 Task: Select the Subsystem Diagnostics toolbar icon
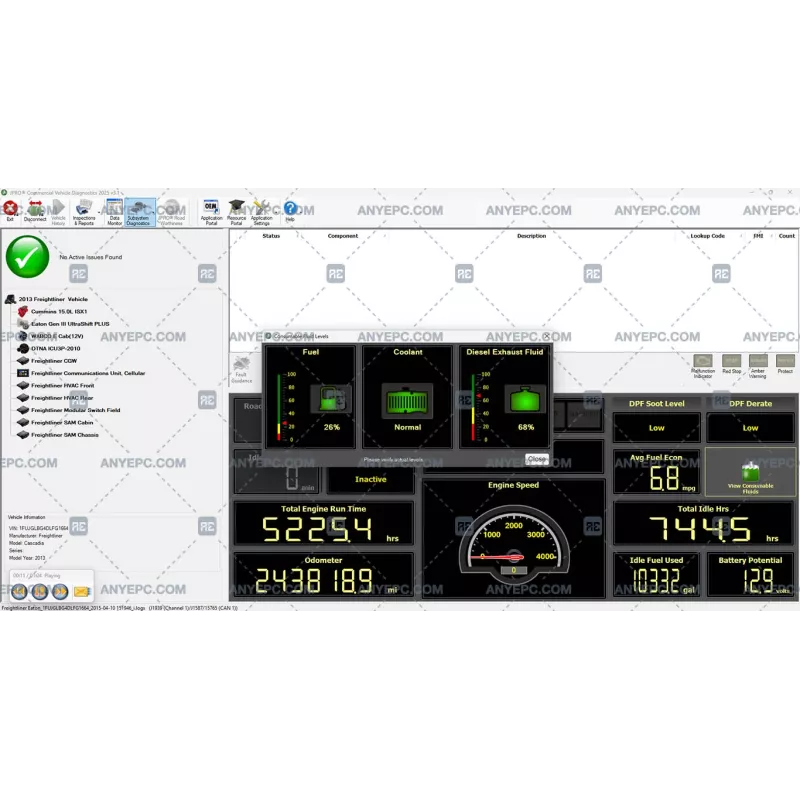(137, 211)
